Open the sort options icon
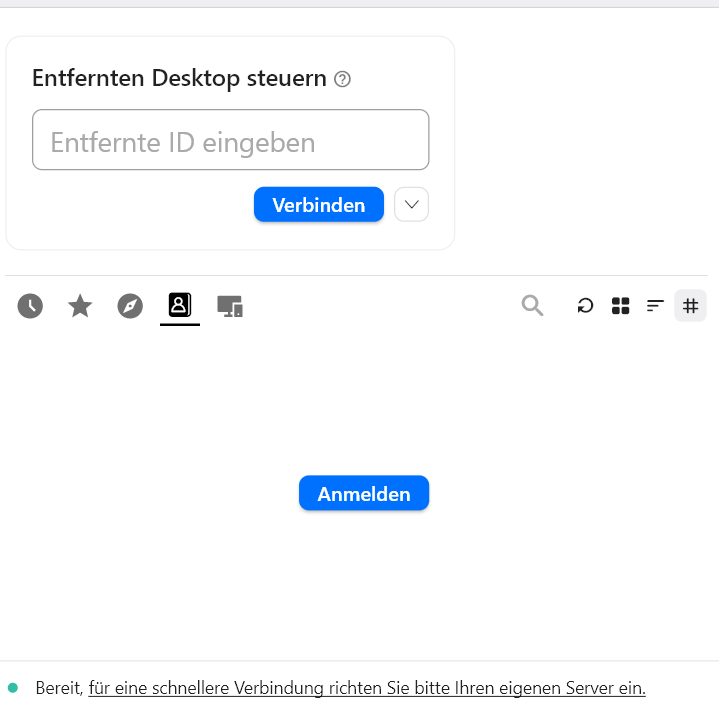Screen dimensions: 719x710 click(x=655, y=306)
